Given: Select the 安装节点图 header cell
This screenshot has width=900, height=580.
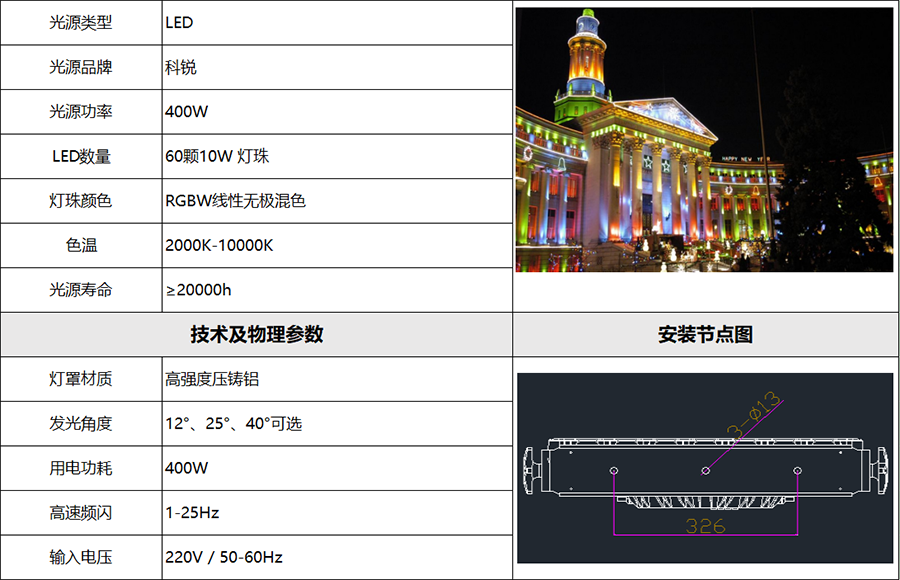Looking at the screenshot, I should [705, 335].
